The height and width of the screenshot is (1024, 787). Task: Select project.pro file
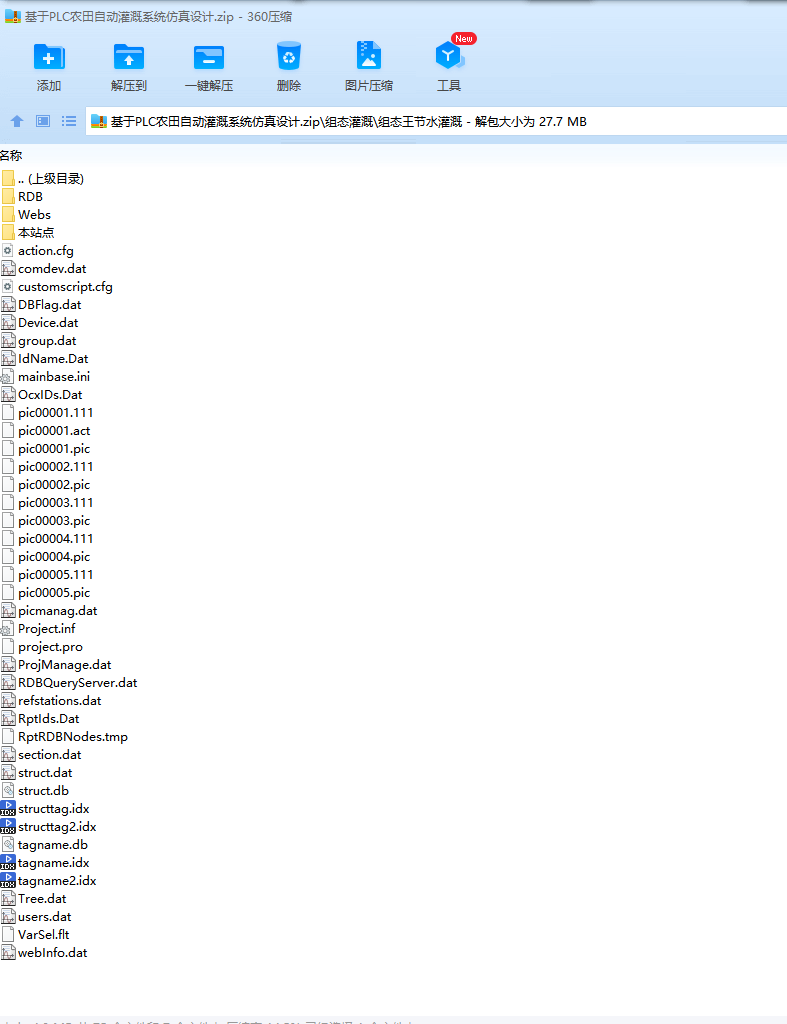coord(50,647)
